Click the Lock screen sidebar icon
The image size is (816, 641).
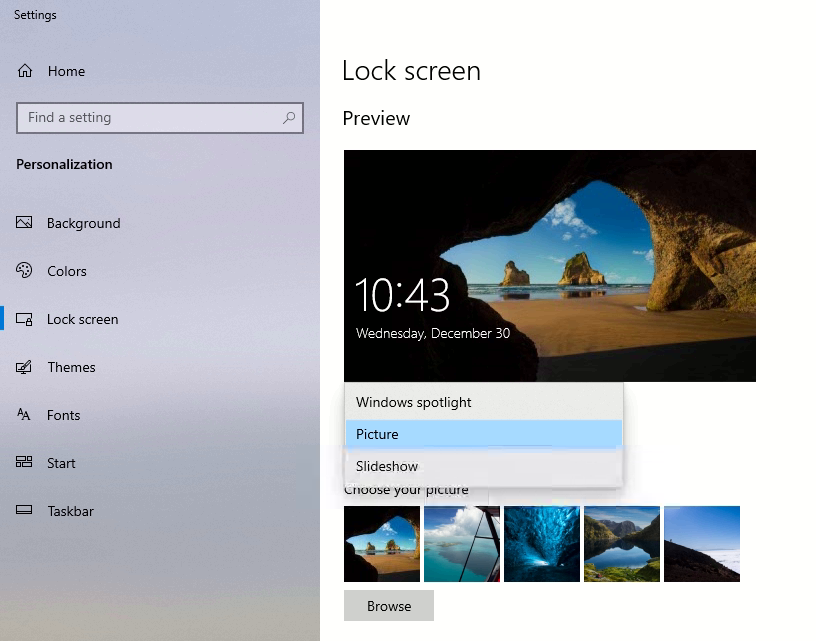(26, 319)
